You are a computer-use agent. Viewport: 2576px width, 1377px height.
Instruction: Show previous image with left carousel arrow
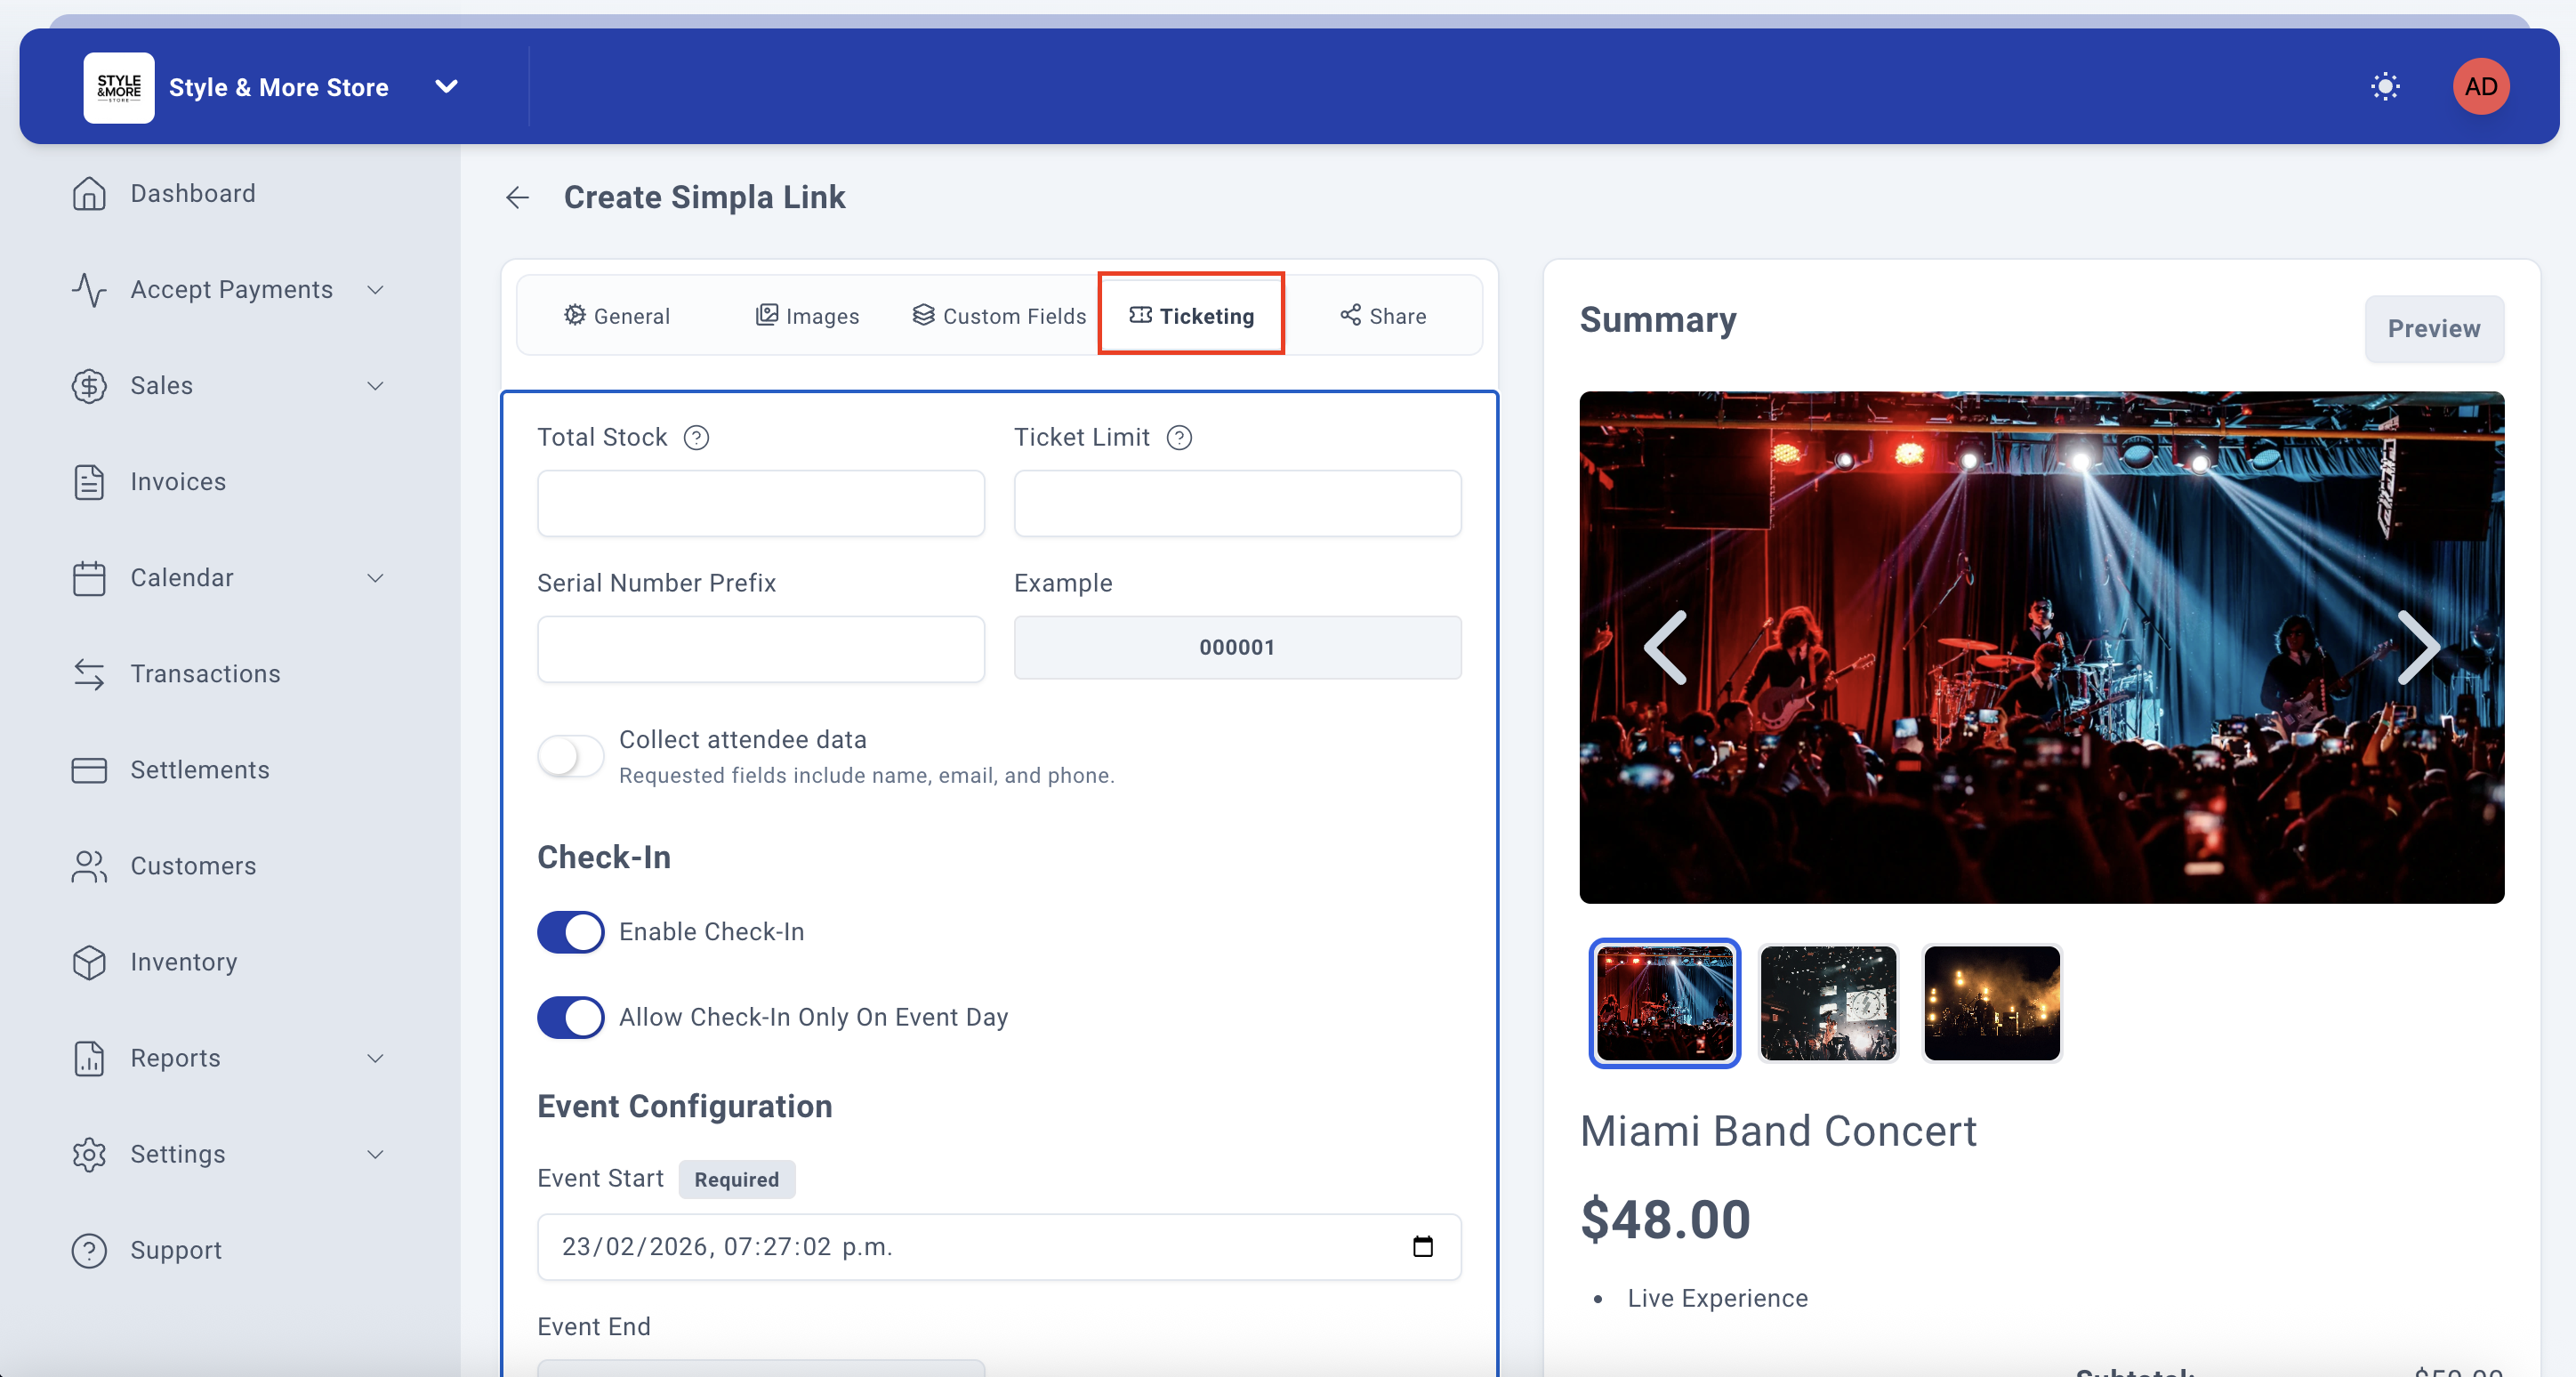(1666, 647)
